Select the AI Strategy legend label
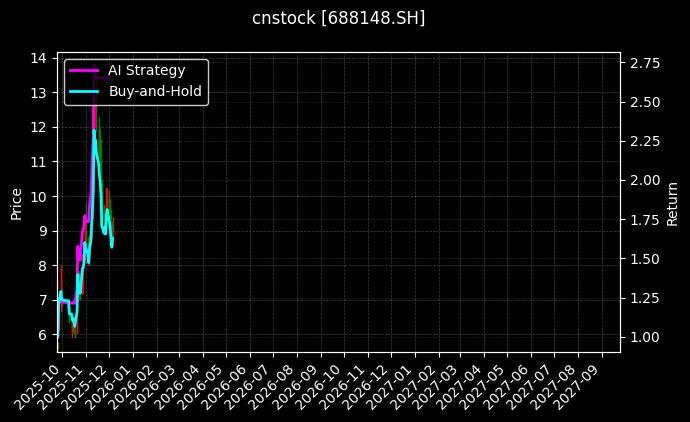 pyautogui.click(x=146, y=70)
